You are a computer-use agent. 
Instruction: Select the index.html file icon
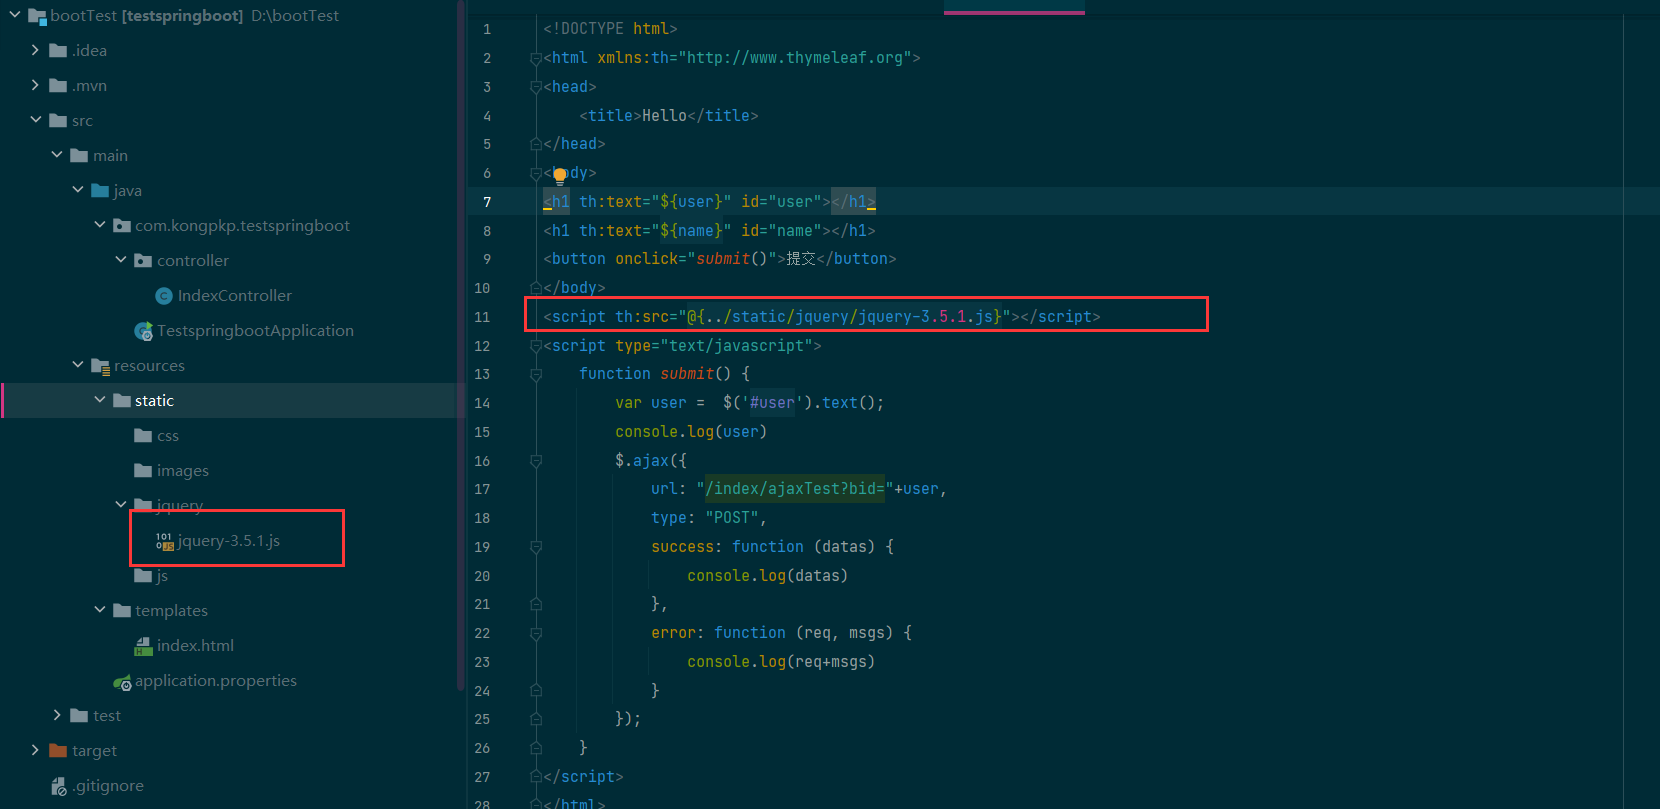(x=143, y=646)
